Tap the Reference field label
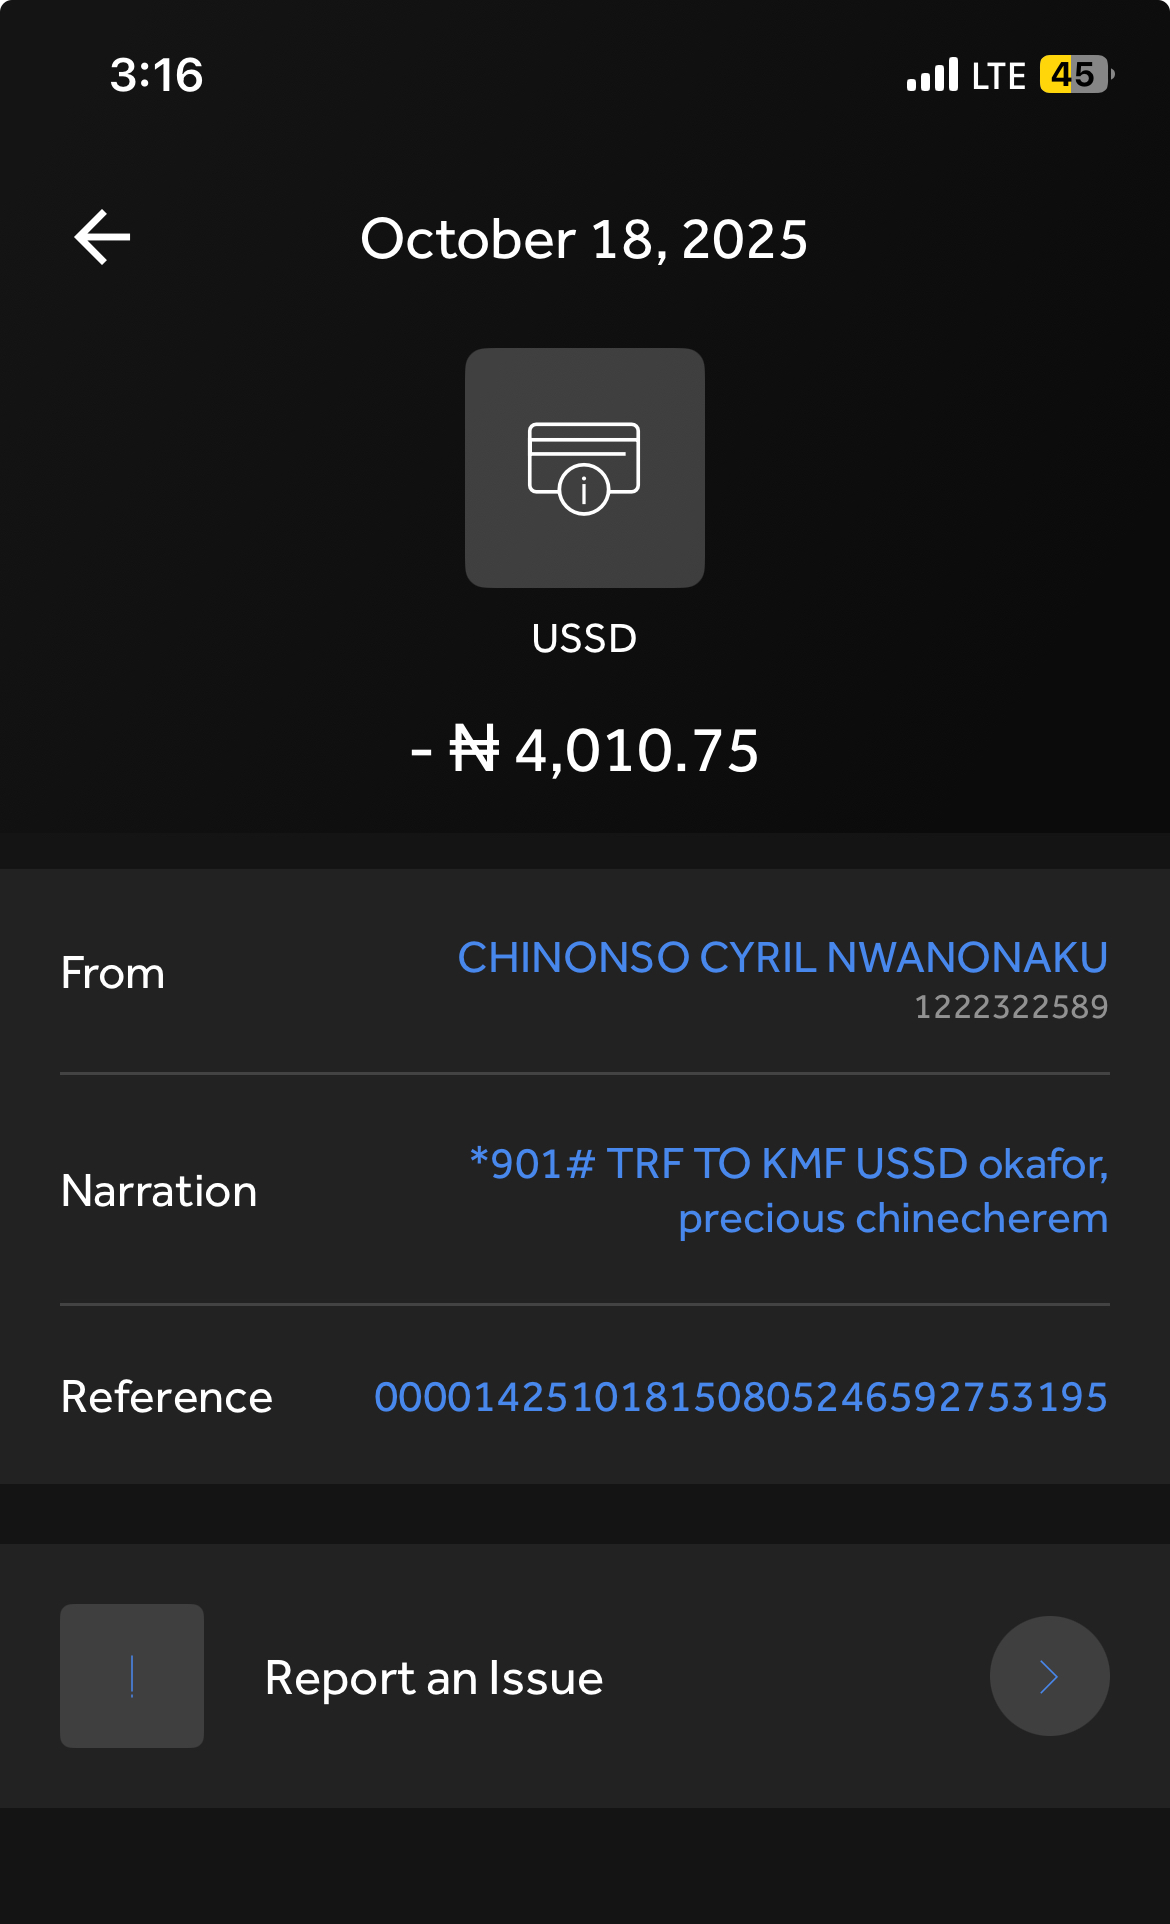 point(167,1397)
